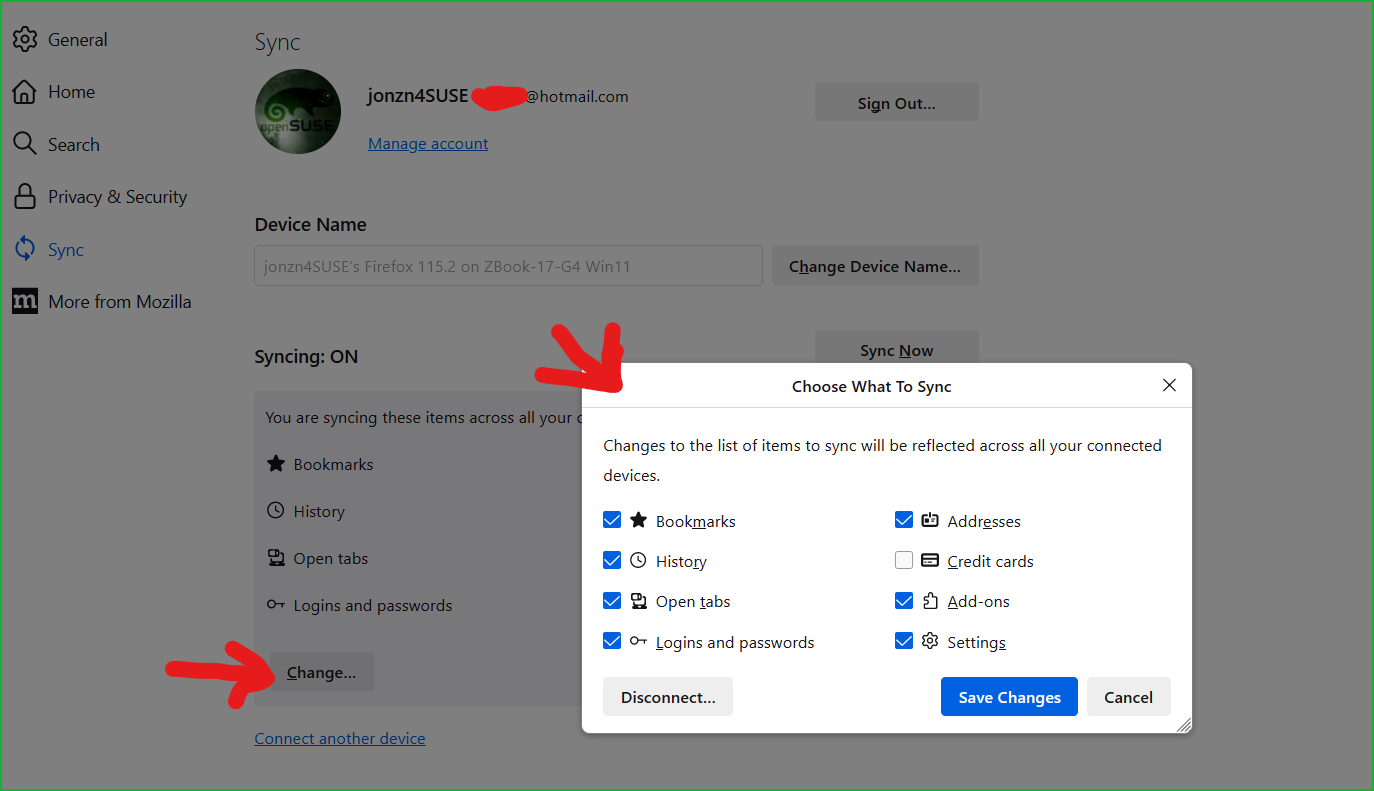Screen dimensions: 1374x791
Task: Open the General settings gear icon
Action: (24, 40)
